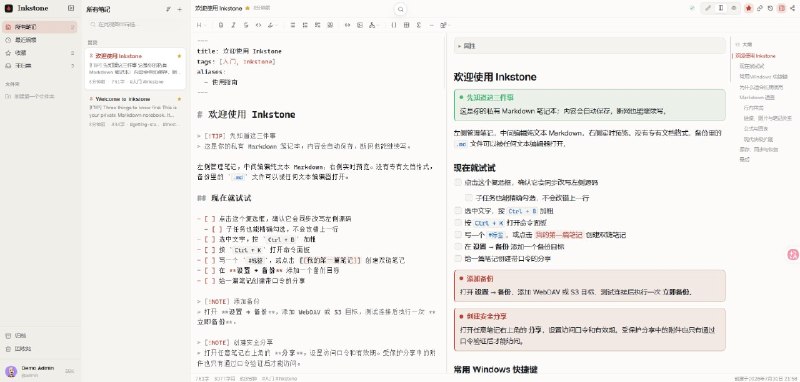Switch to edit-only mode pencil icon
Screen dimensions: 800x382
708,8
